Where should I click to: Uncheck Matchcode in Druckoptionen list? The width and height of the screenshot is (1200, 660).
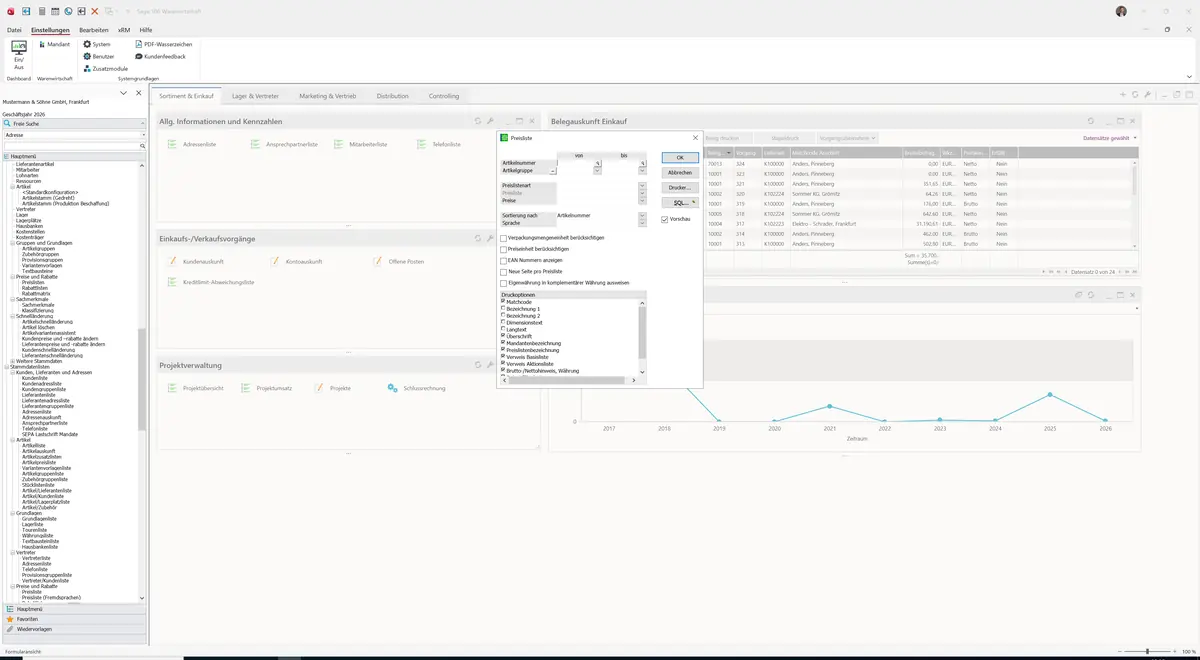[503, 302]
